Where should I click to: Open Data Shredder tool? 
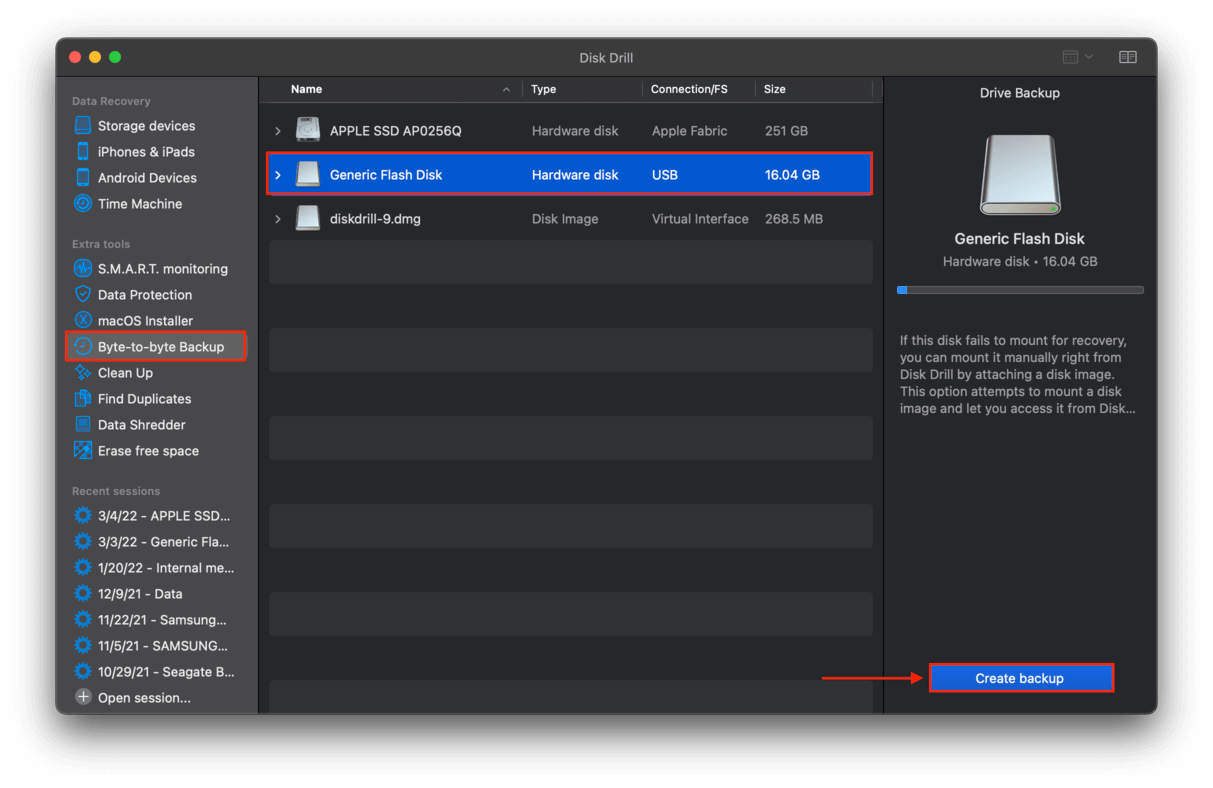141,425
